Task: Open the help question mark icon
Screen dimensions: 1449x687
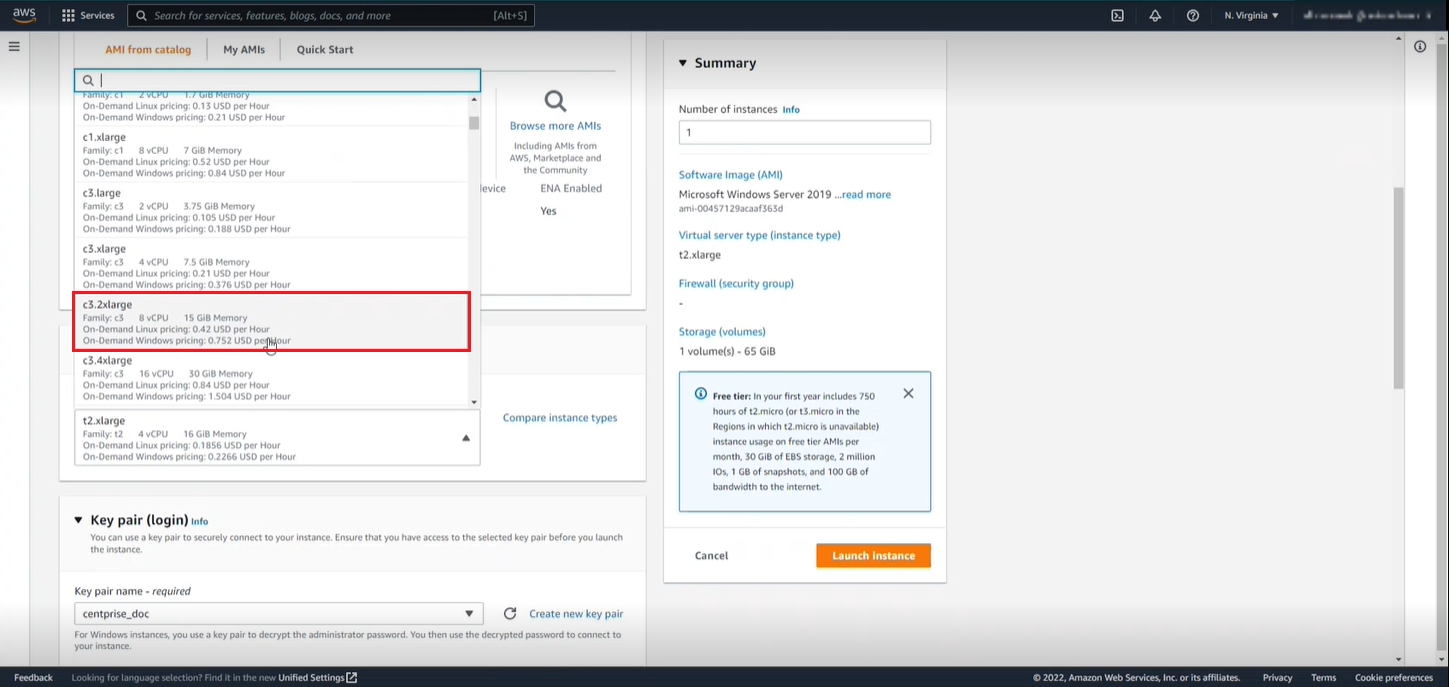Action: coord(1192,15)
